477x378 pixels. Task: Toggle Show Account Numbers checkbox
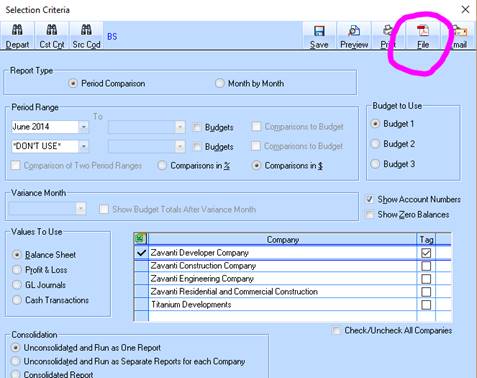click(x=369, y=199)
